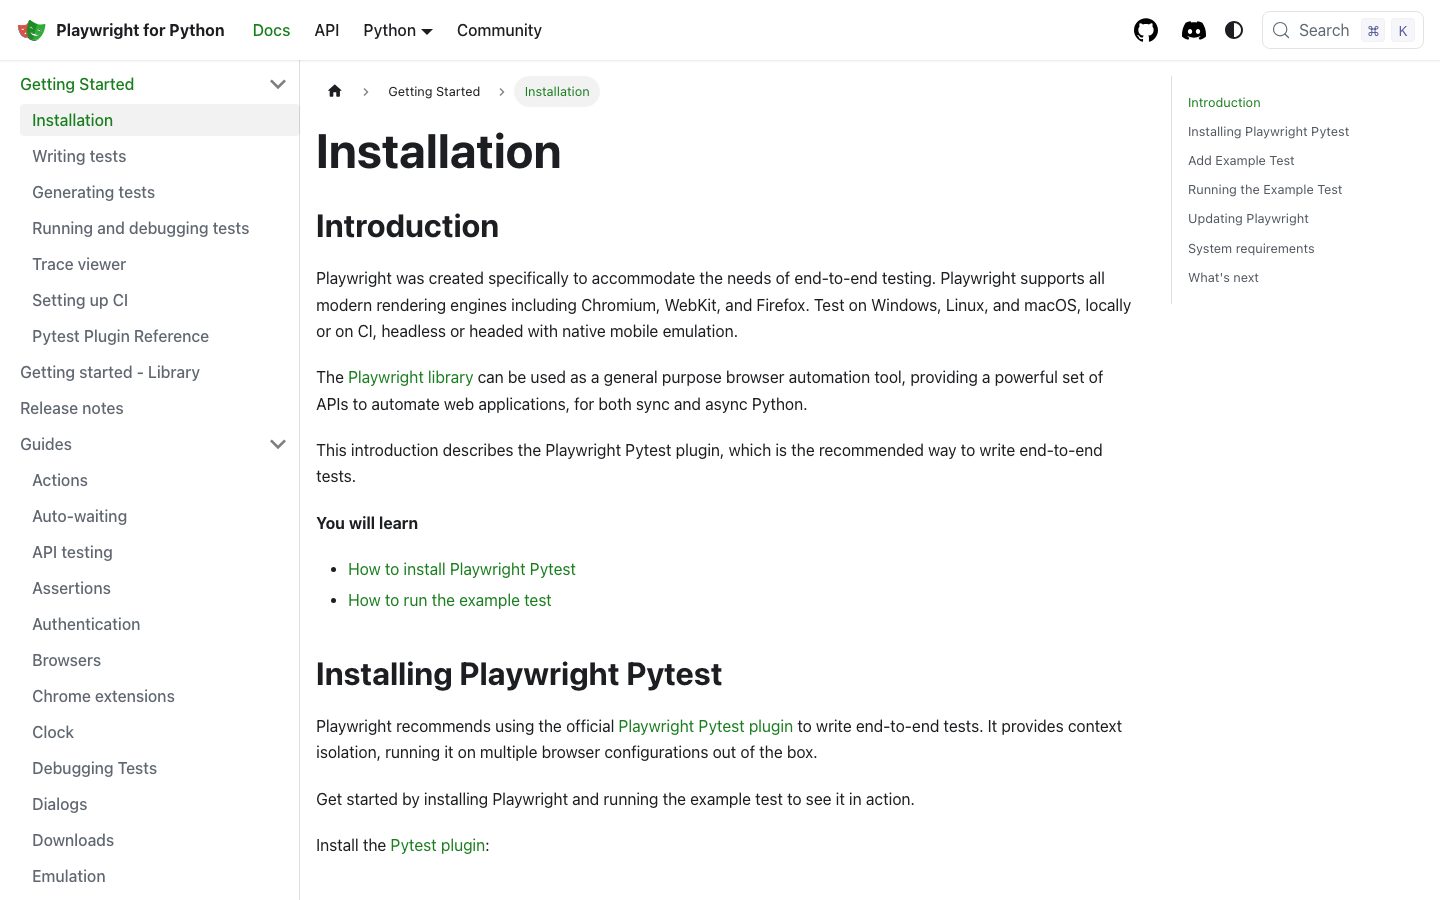Jump to Add Example Test section
The image size is (1440, 900).
(x=1241, y=160)
